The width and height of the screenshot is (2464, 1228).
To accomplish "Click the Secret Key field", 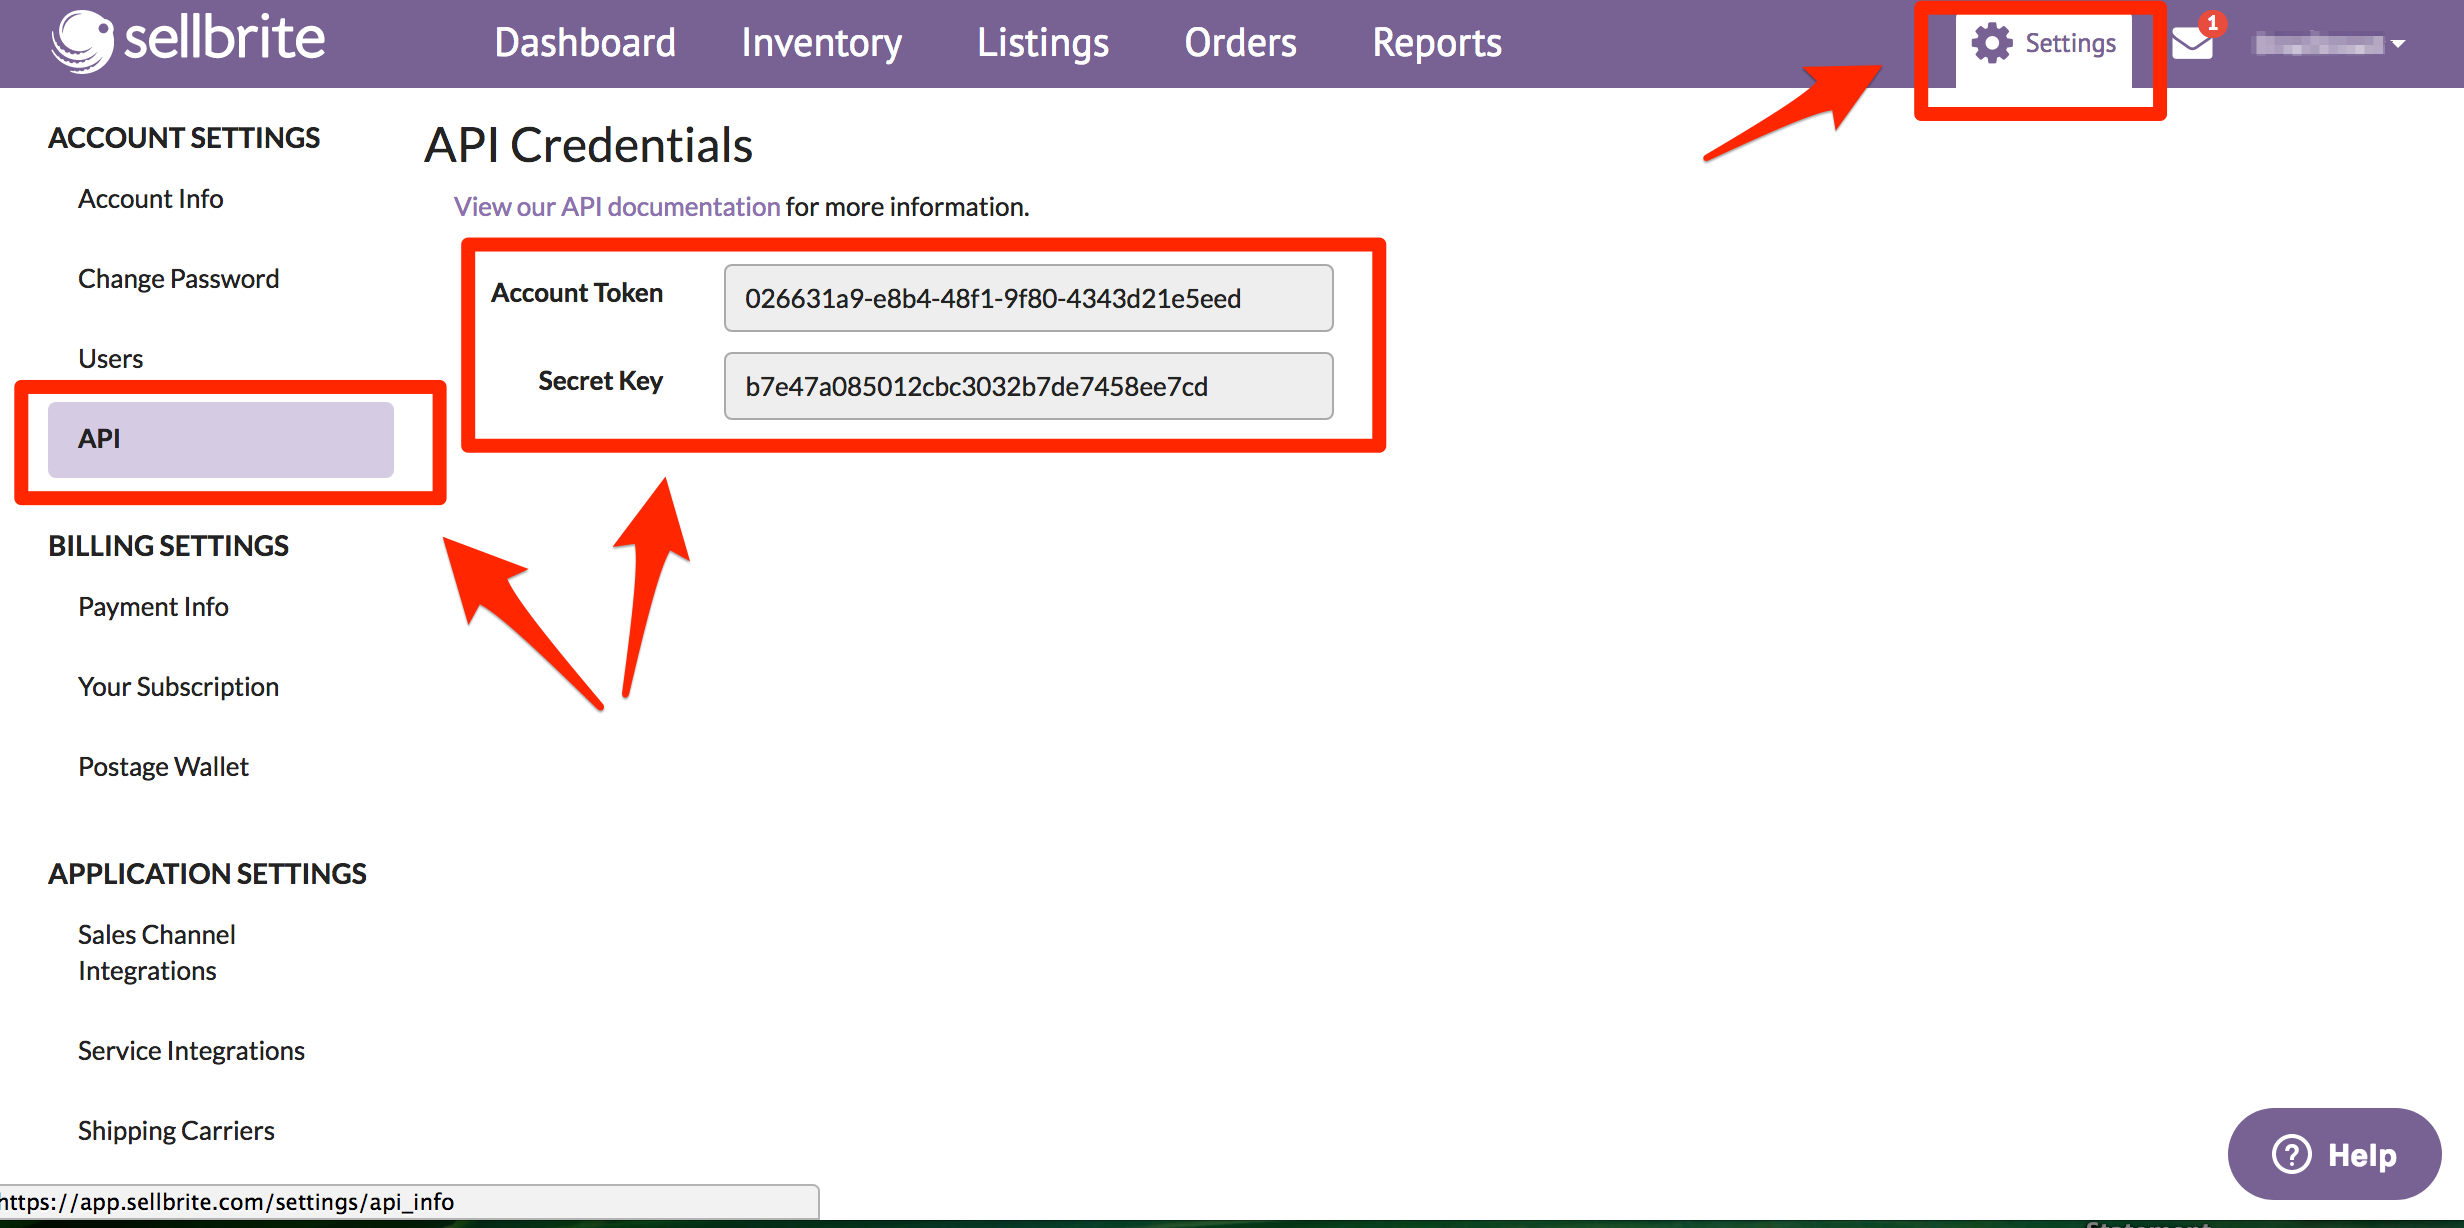I will 1028,386.
